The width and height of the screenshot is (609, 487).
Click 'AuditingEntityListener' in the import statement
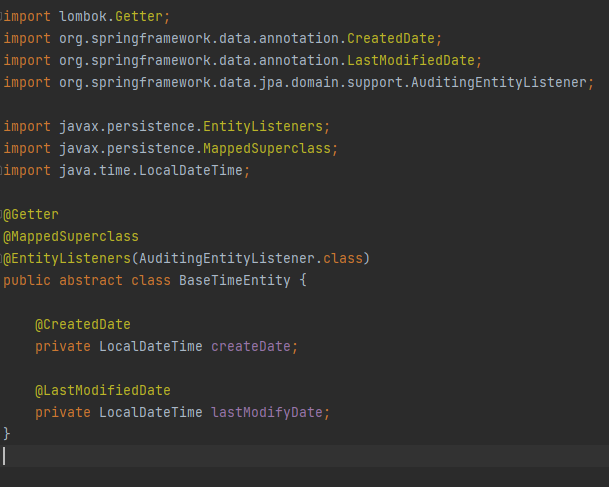(x=499, y=82)
